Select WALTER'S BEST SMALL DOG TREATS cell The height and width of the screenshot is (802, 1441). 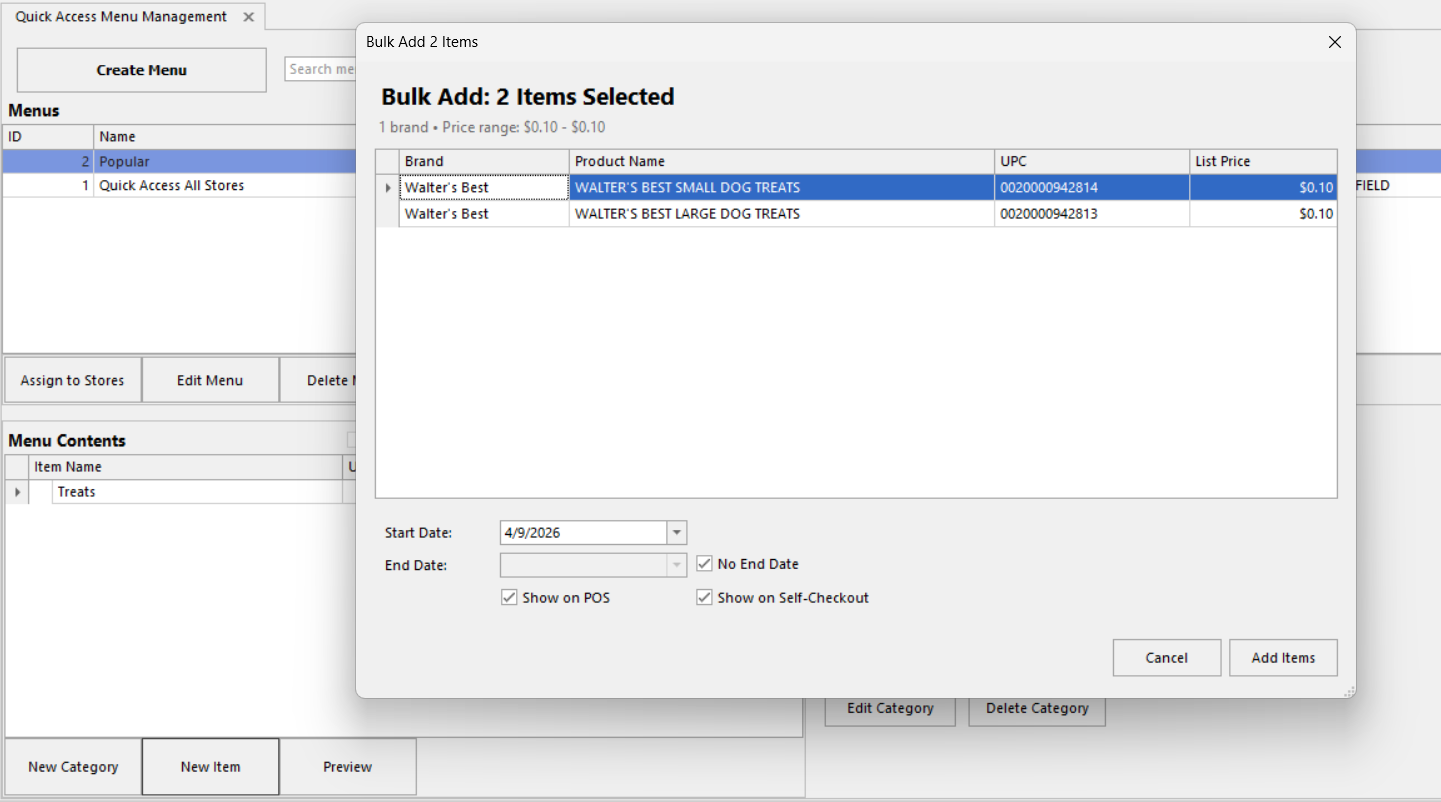click(781, 188)
